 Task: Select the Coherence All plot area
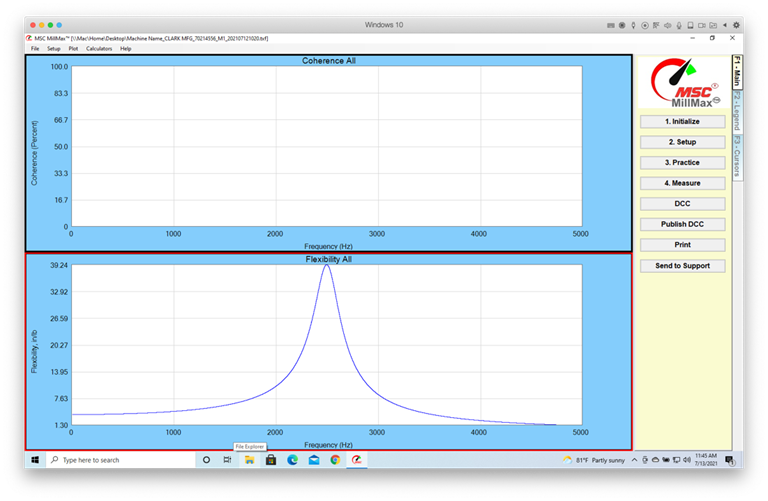(327, 146)
